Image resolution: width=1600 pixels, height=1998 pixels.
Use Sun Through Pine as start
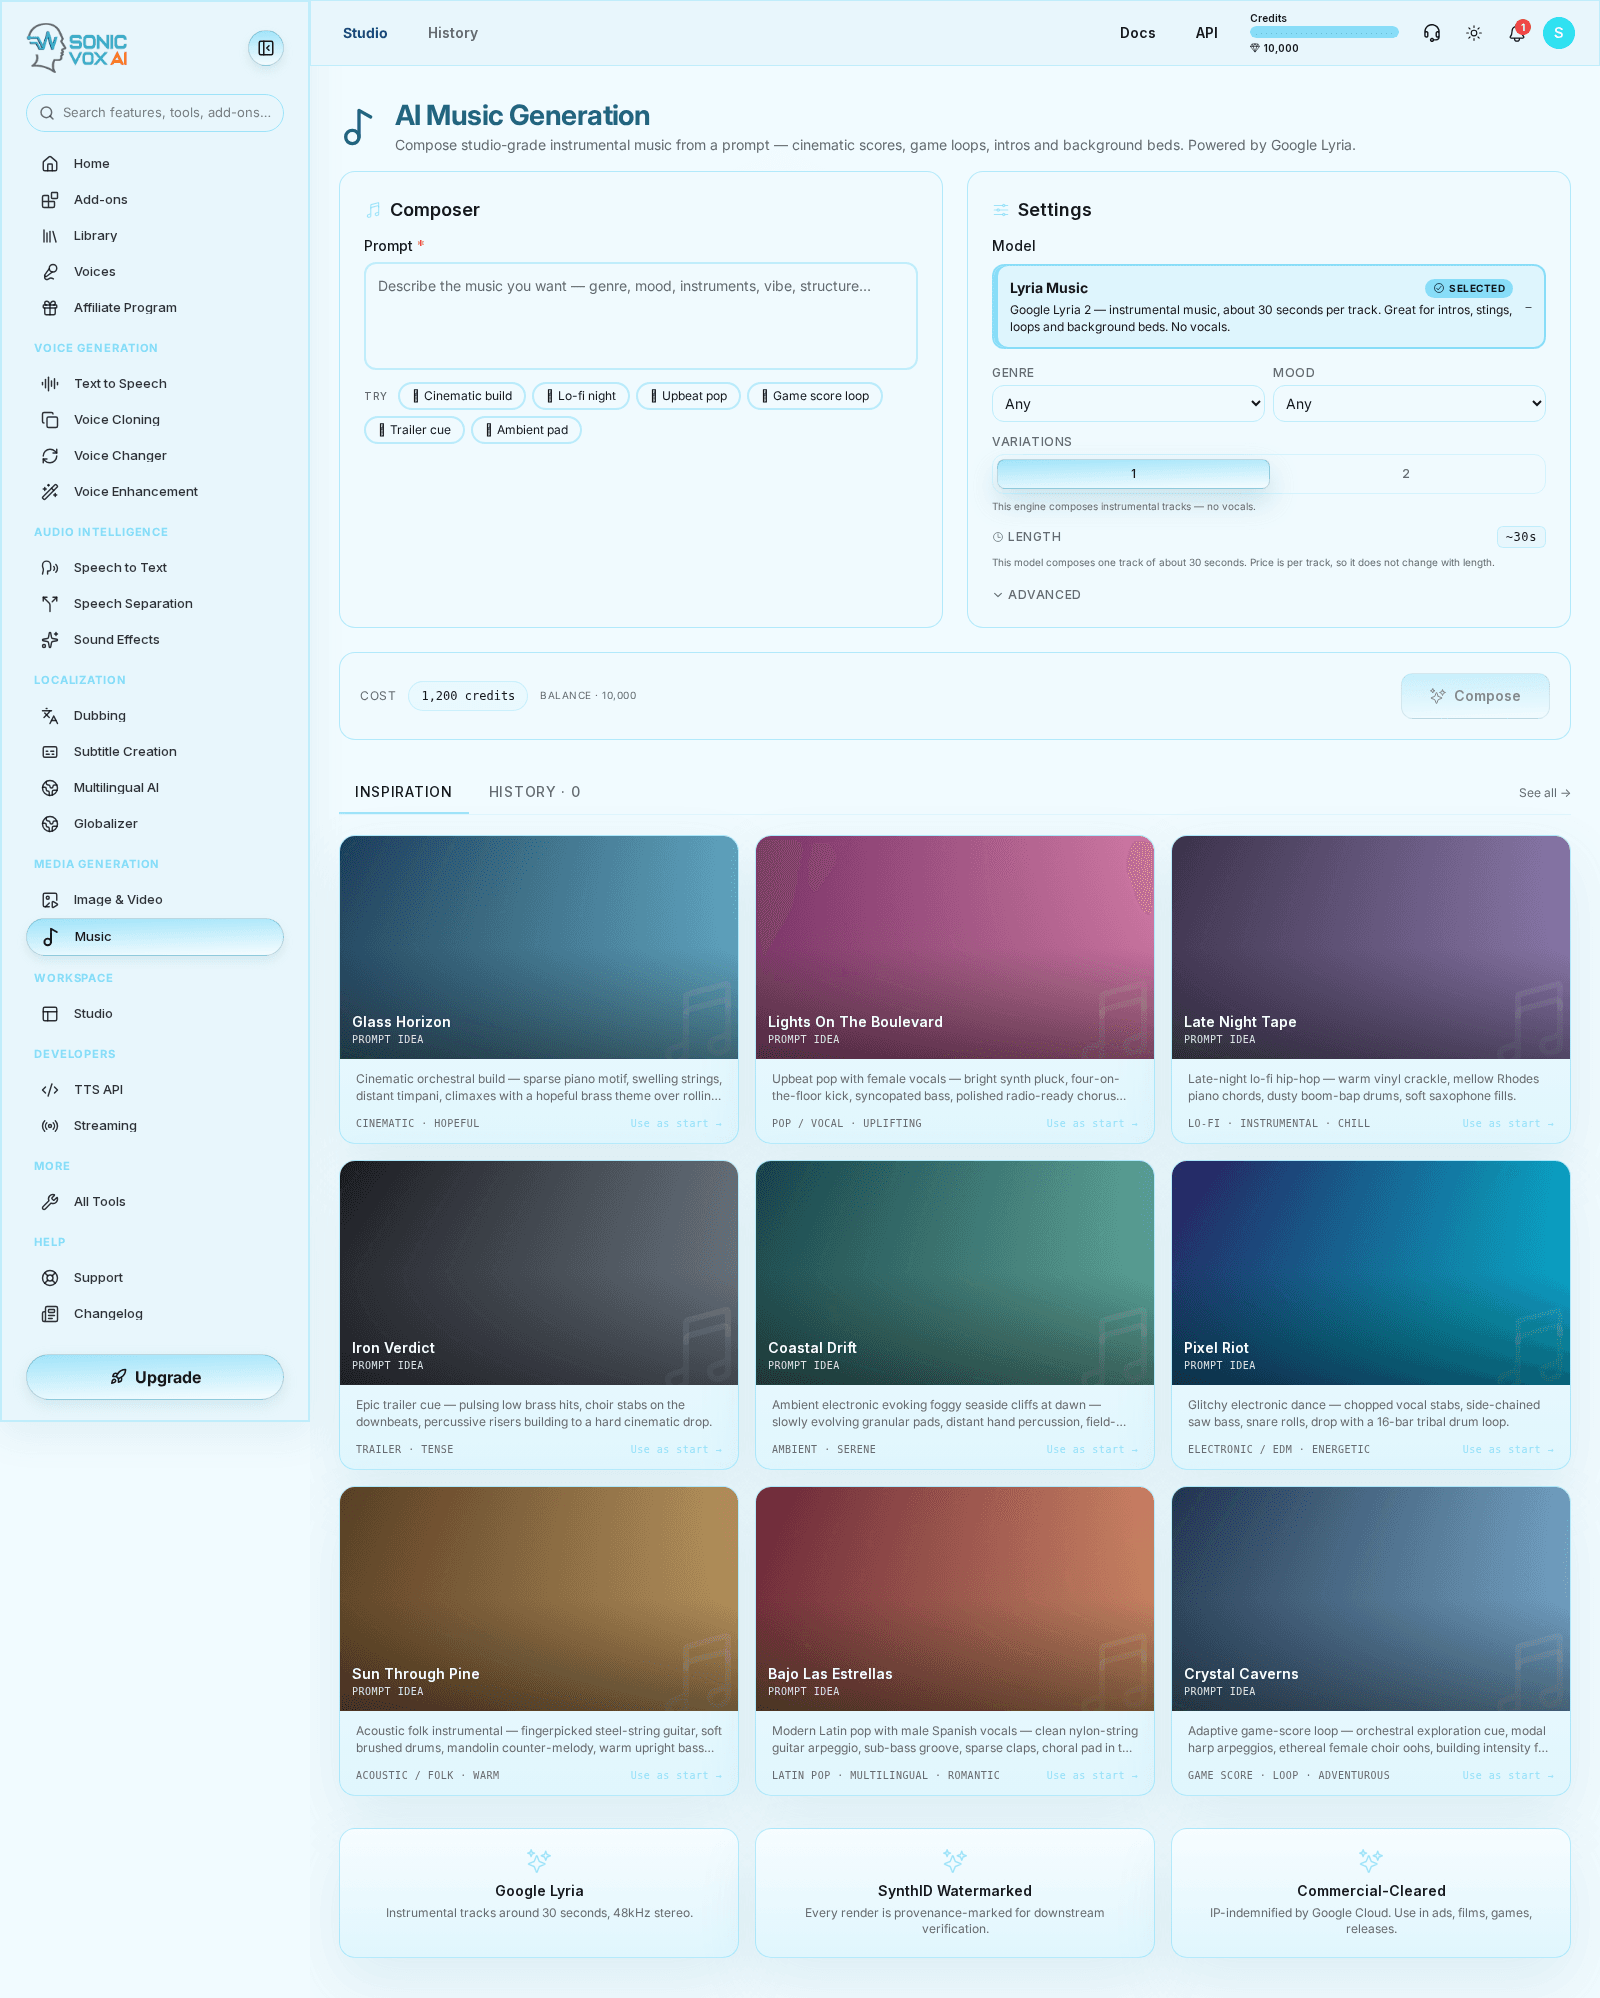tap(676, 1776)
